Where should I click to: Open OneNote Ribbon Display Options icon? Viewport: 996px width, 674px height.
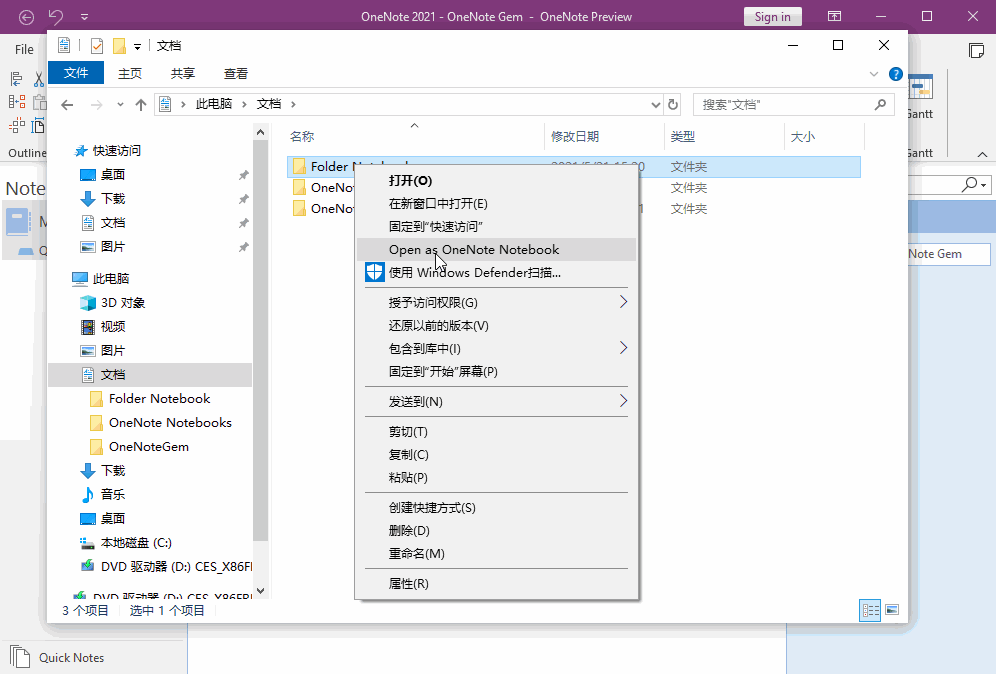click(834, 17)
